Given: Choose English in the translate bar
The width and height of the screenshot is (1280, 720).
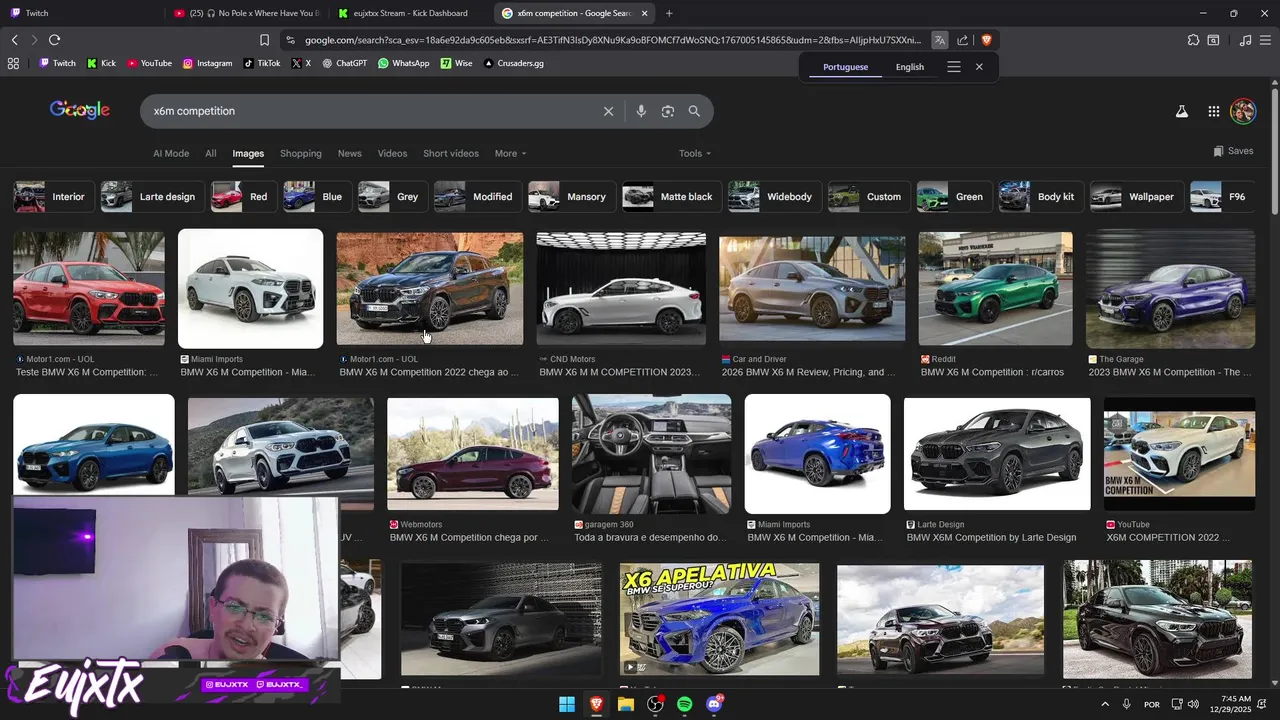Looking at the screenshot, I should click(x=910, y=67).
